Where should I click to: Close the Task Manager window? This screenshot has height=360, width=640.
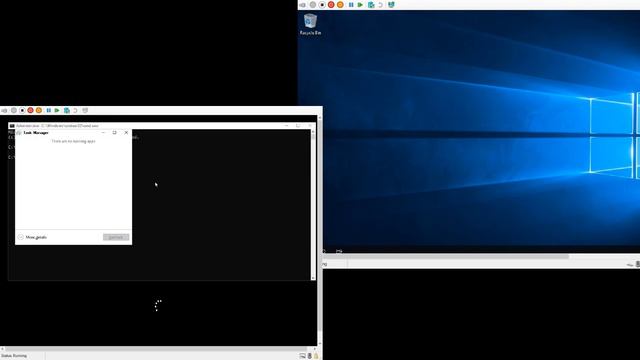[126, 133]
